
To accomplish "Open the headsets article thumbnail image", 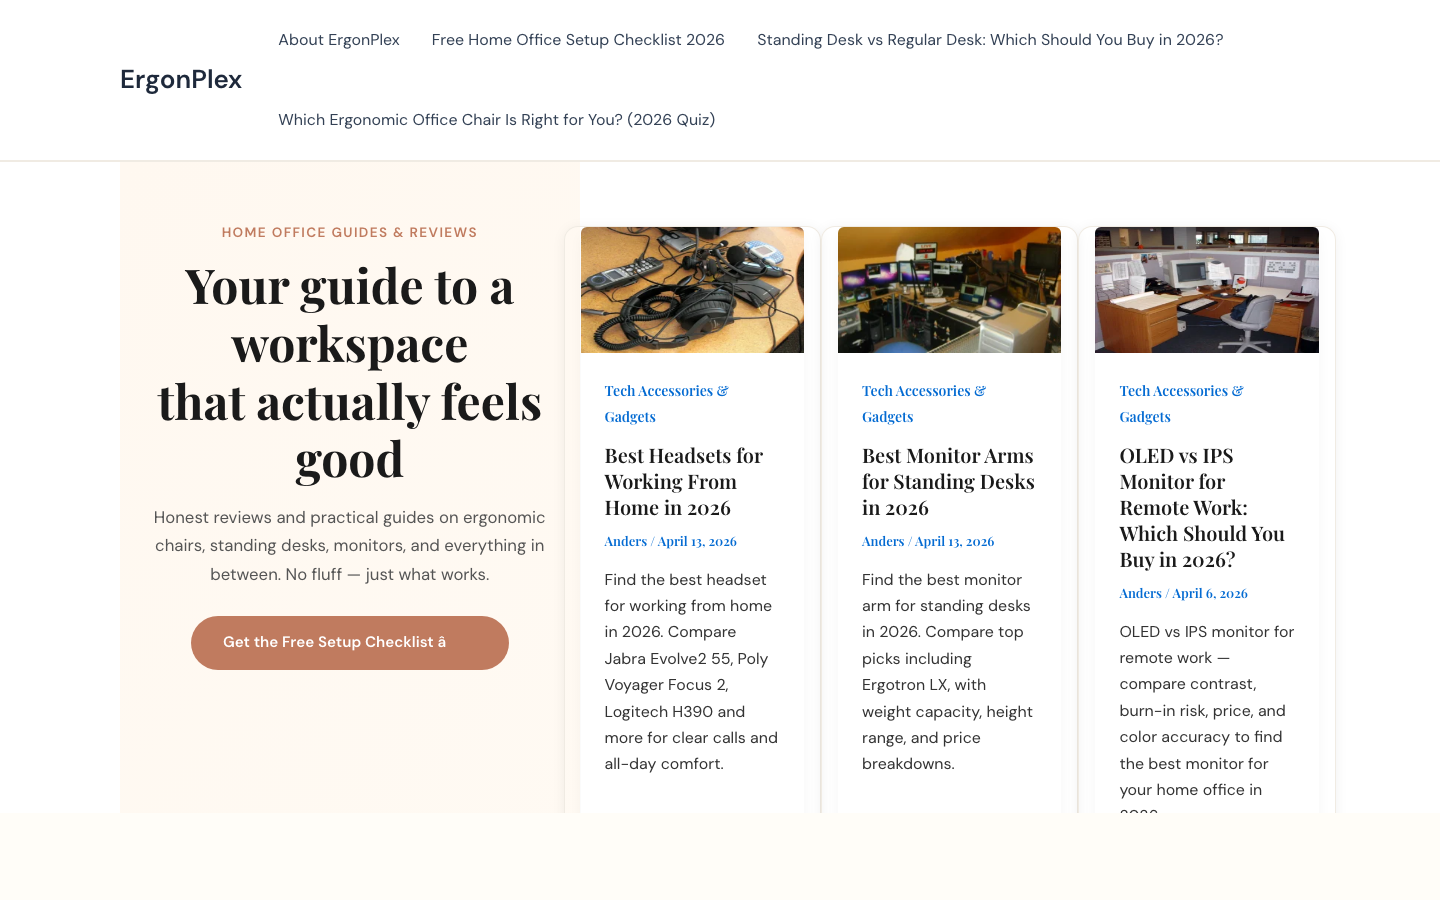I will tap(692, 290).
